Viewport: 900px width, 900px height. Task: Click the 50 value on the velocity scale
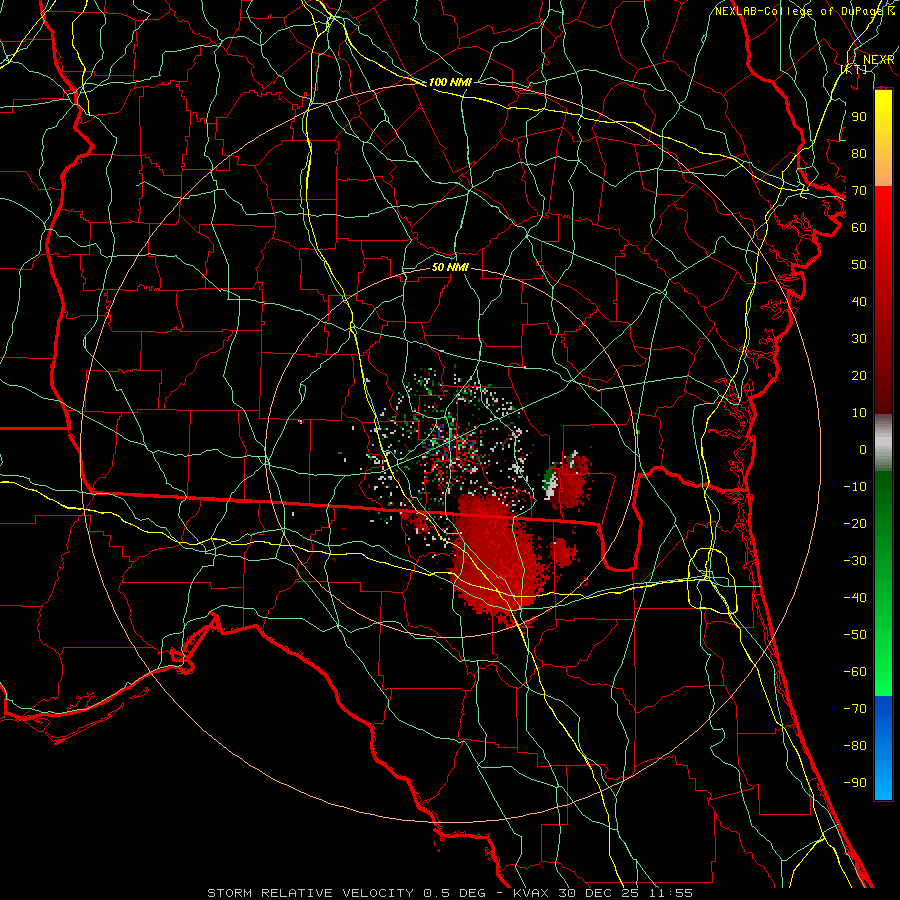click(x=859, y=265)
